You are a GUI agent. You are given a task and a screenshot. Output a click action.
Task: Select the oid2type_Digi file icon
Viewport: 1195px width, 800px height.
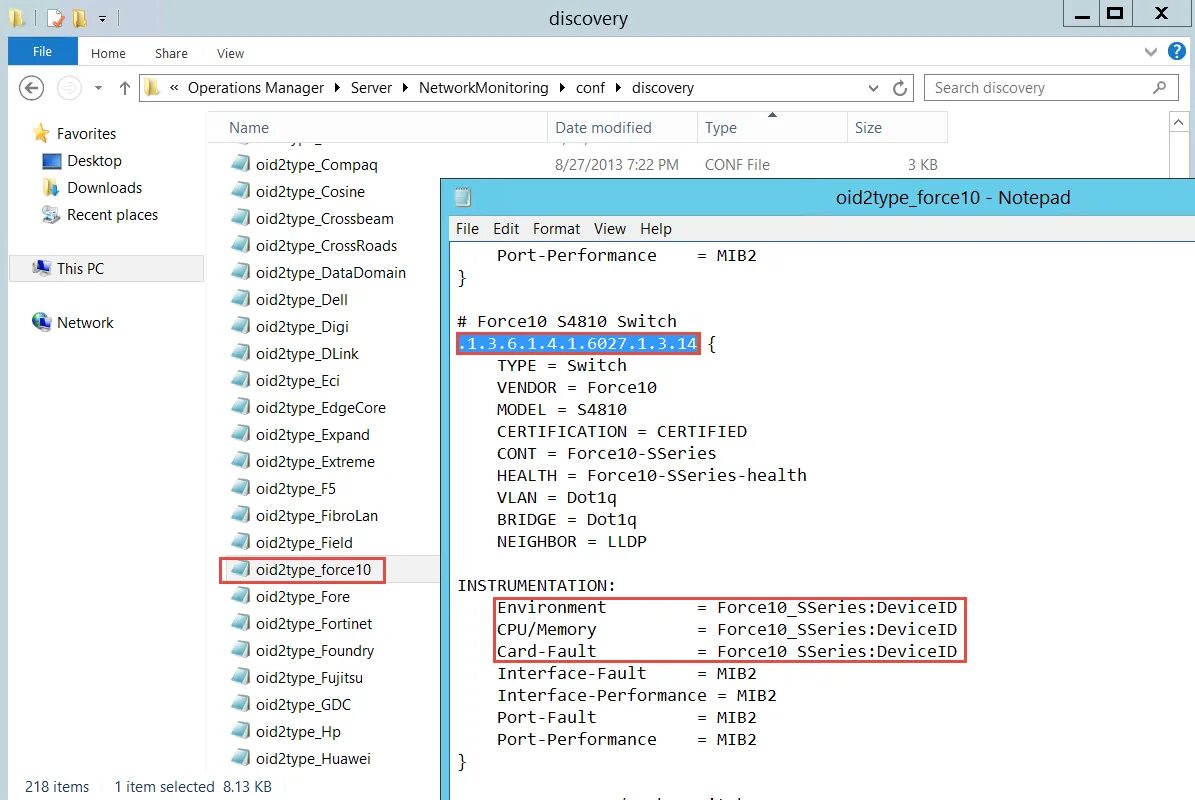pos(241,326)
